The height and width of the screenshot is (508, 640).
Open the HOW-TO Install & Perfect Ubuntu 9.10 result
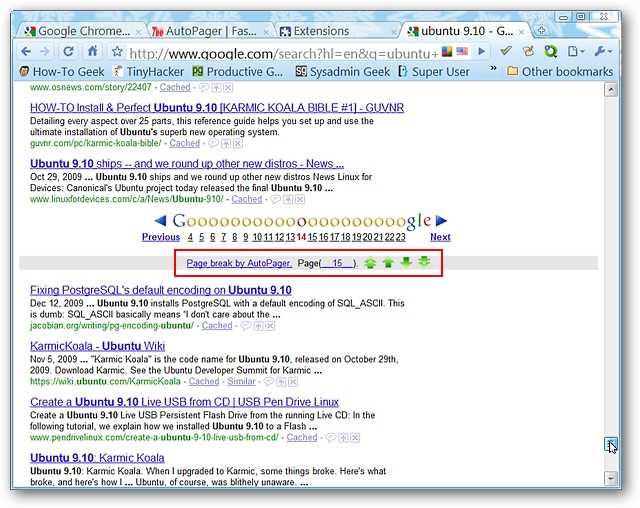point(217,108)
